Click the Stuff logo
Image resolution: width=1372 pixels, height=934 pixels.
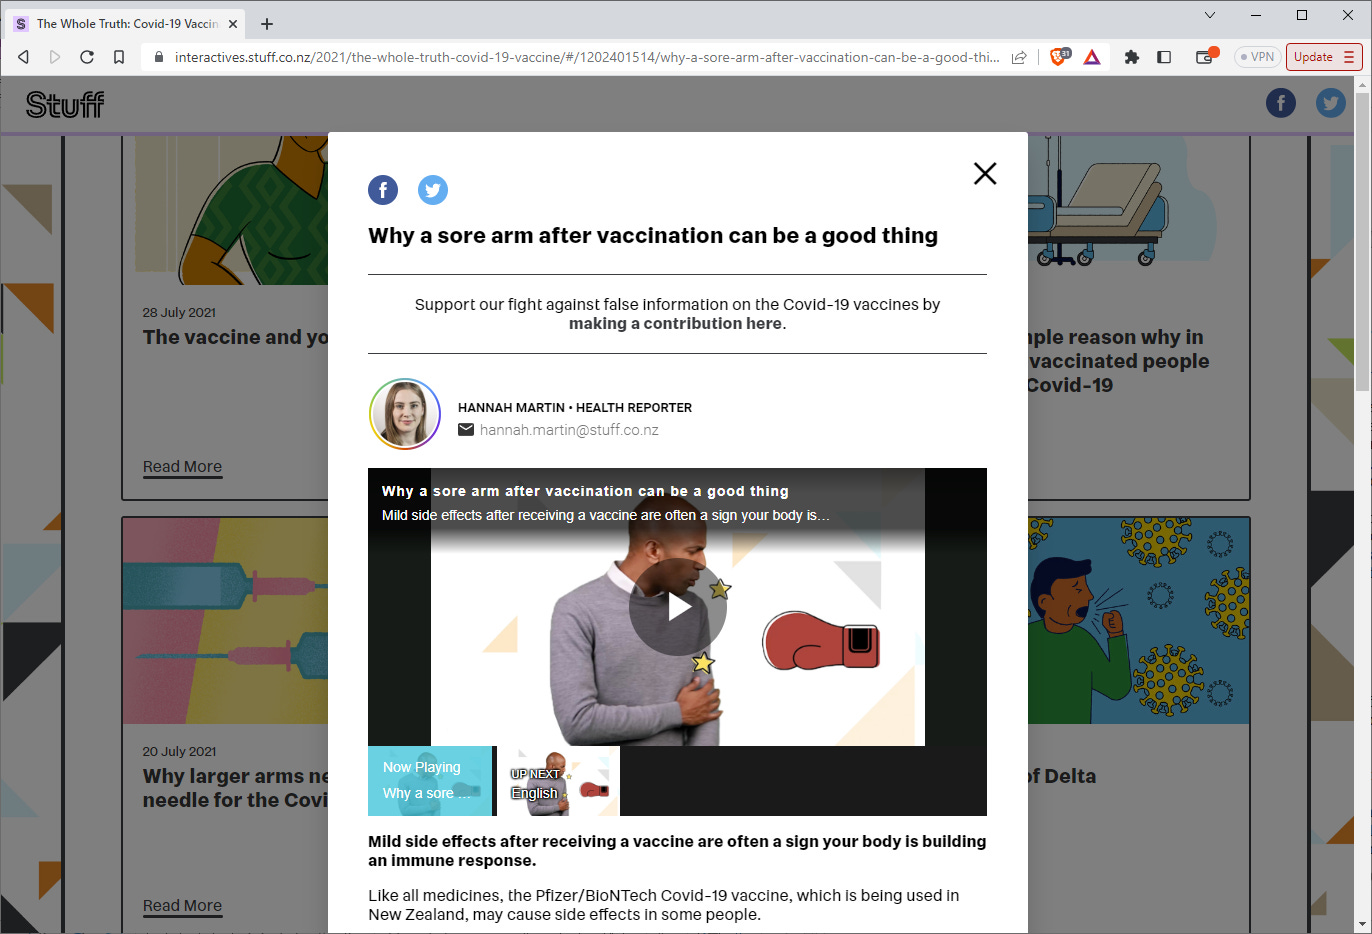click(x=65, y=104)
